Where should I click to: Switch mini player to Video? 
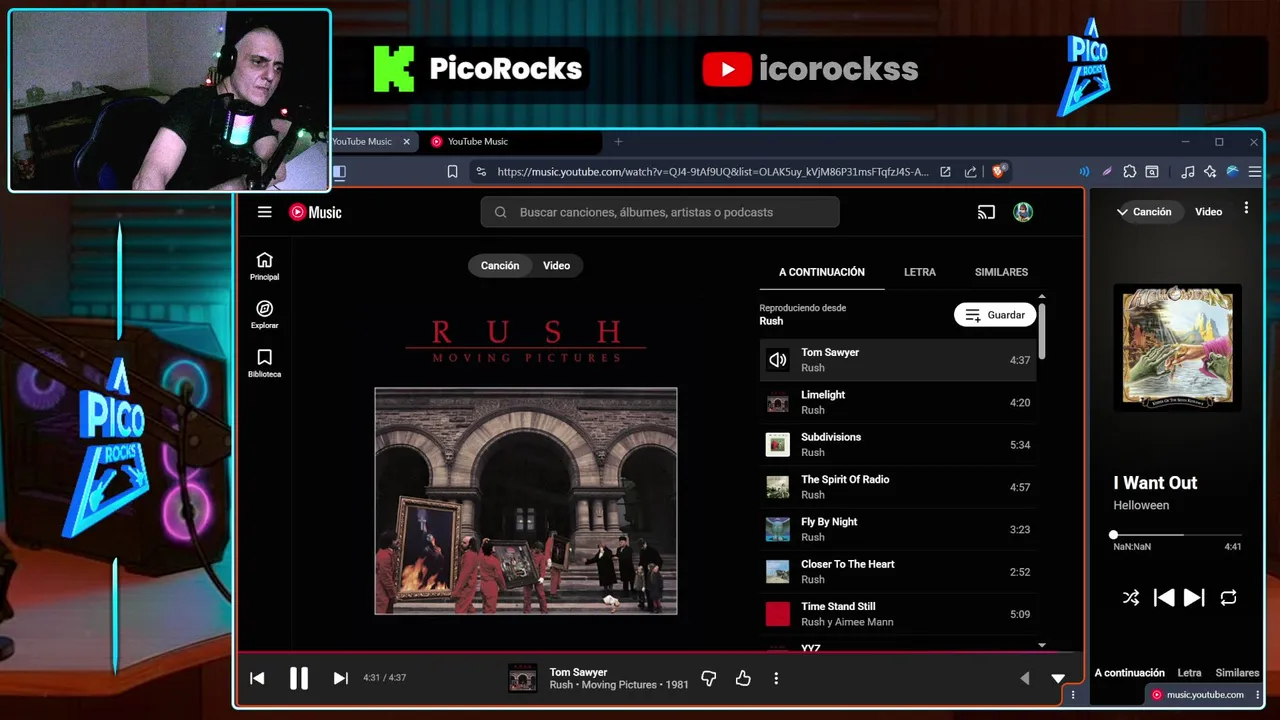pos(1208,212)
